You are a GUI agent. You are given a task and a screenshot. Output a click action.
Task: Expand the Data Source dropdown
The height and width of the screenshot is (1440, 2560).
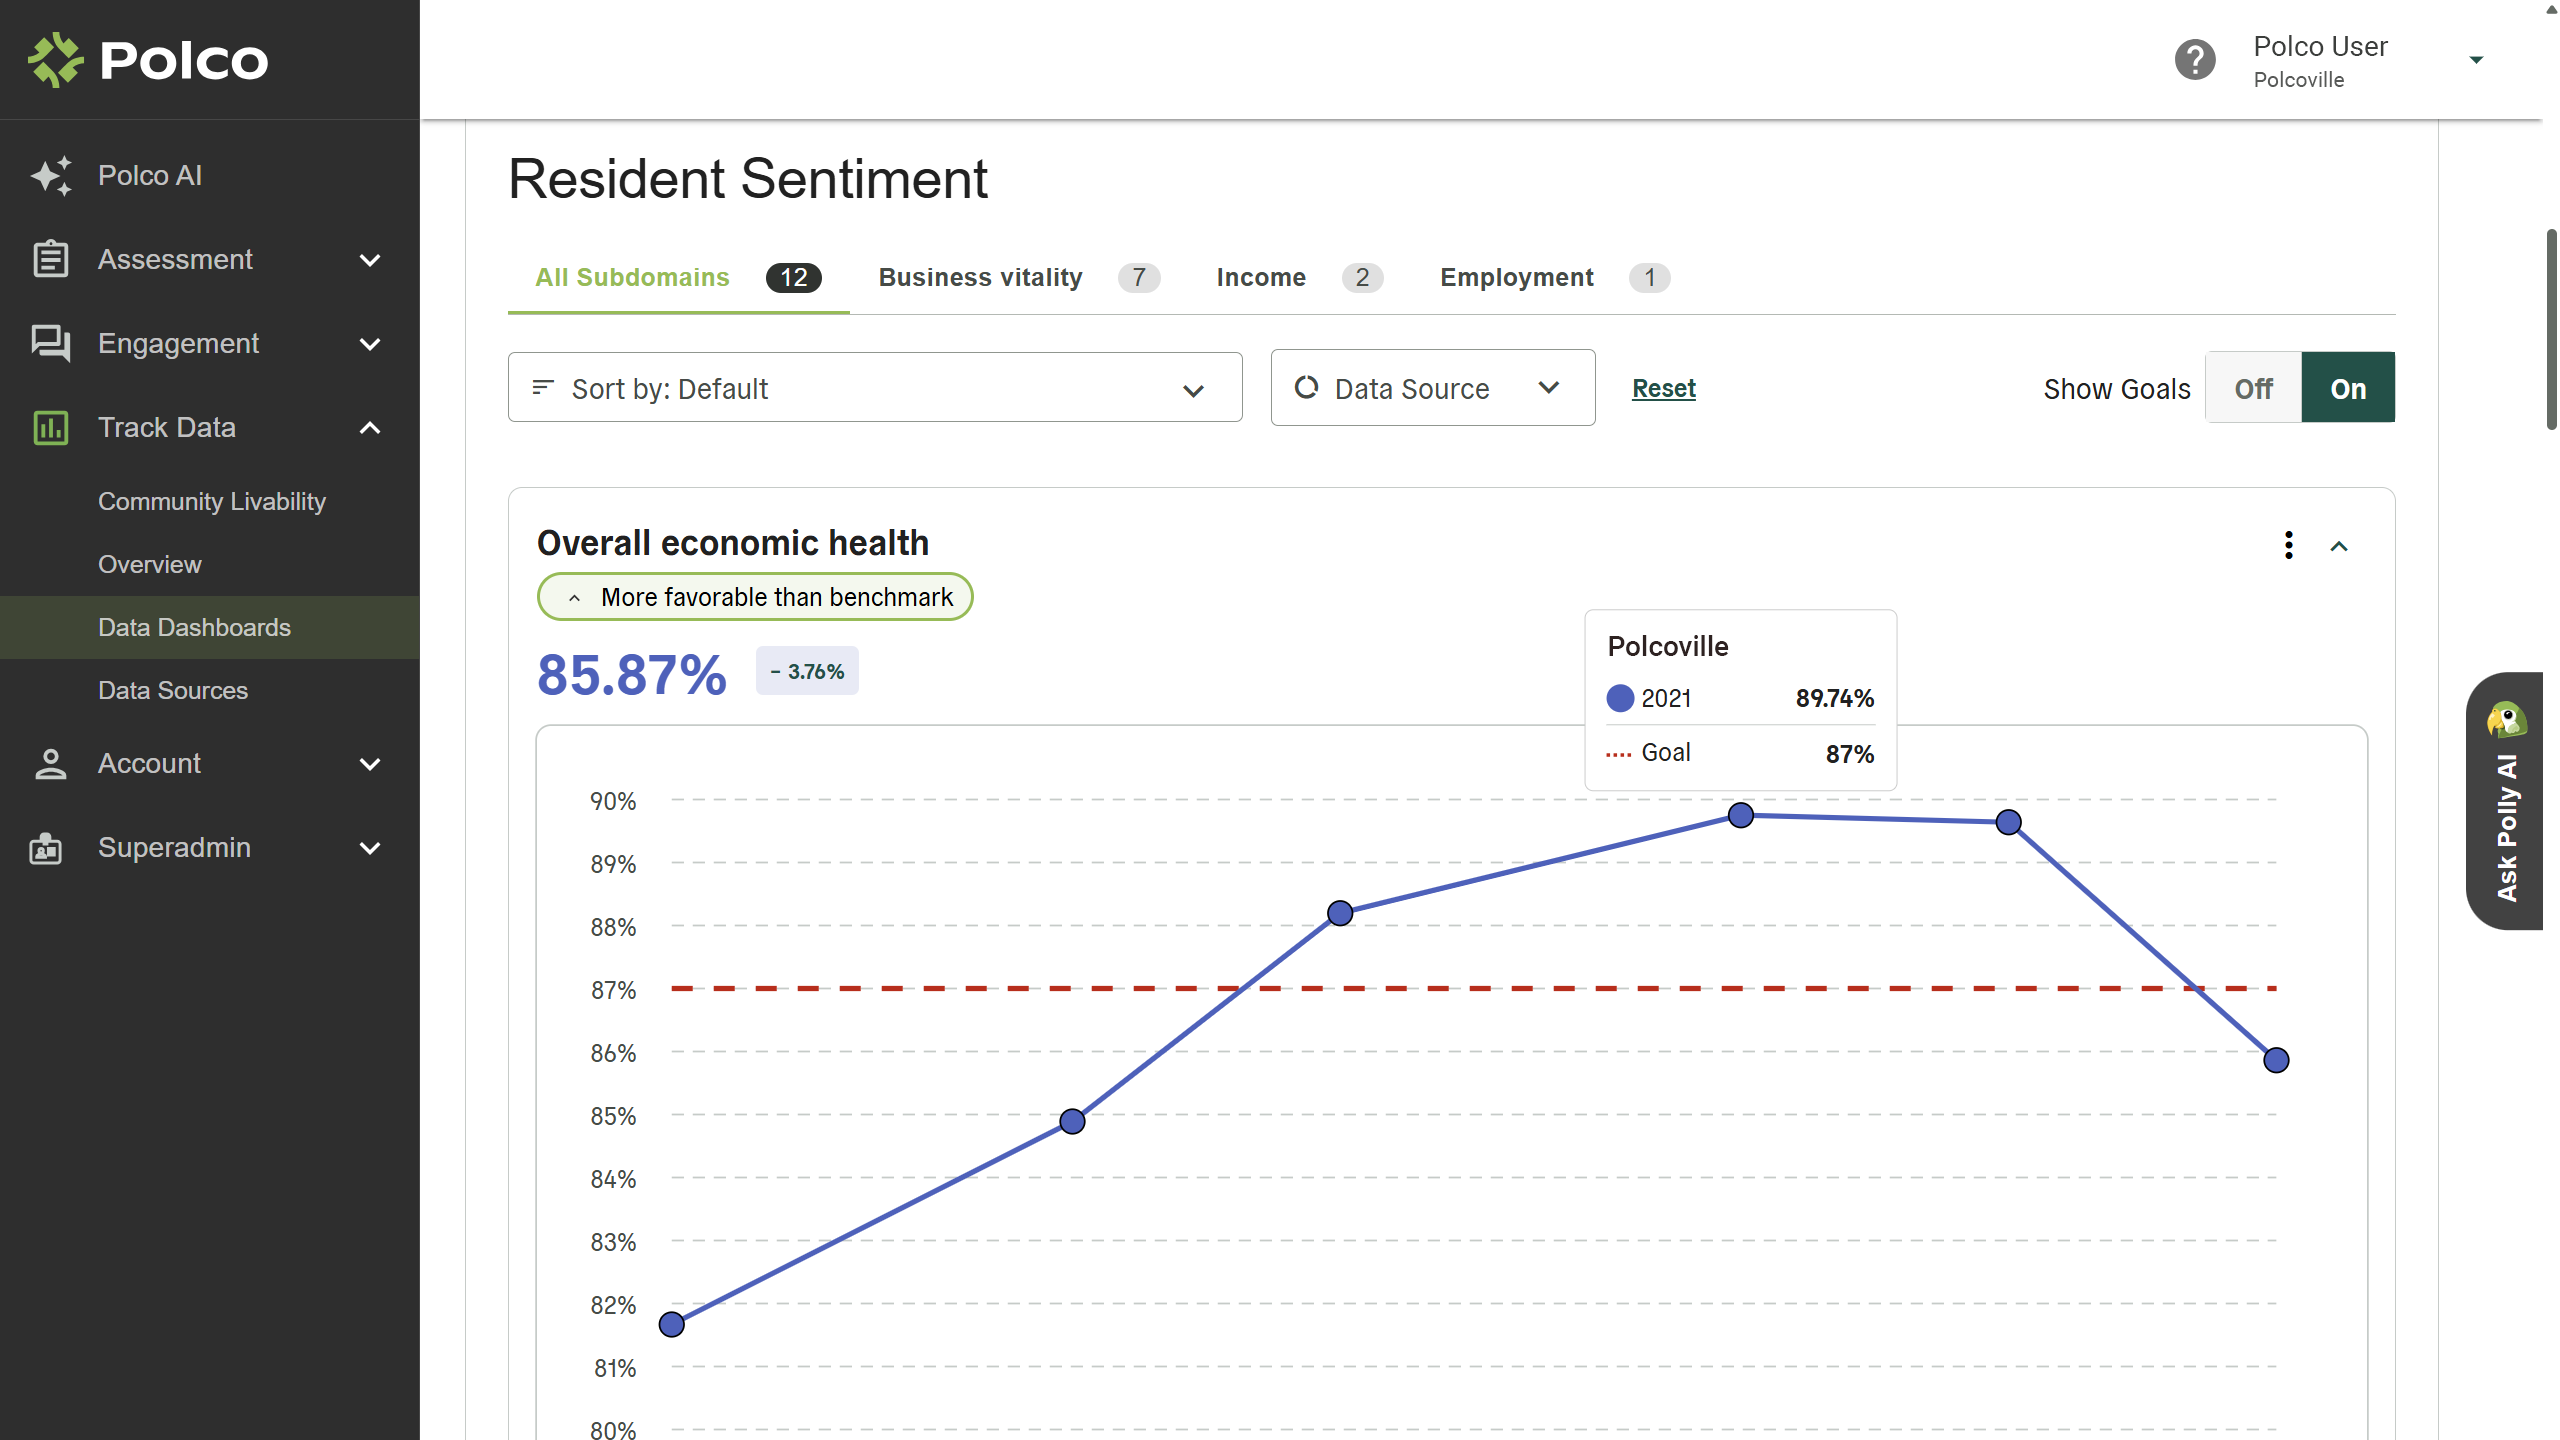pyautogui.click(x=1432, y=388)
